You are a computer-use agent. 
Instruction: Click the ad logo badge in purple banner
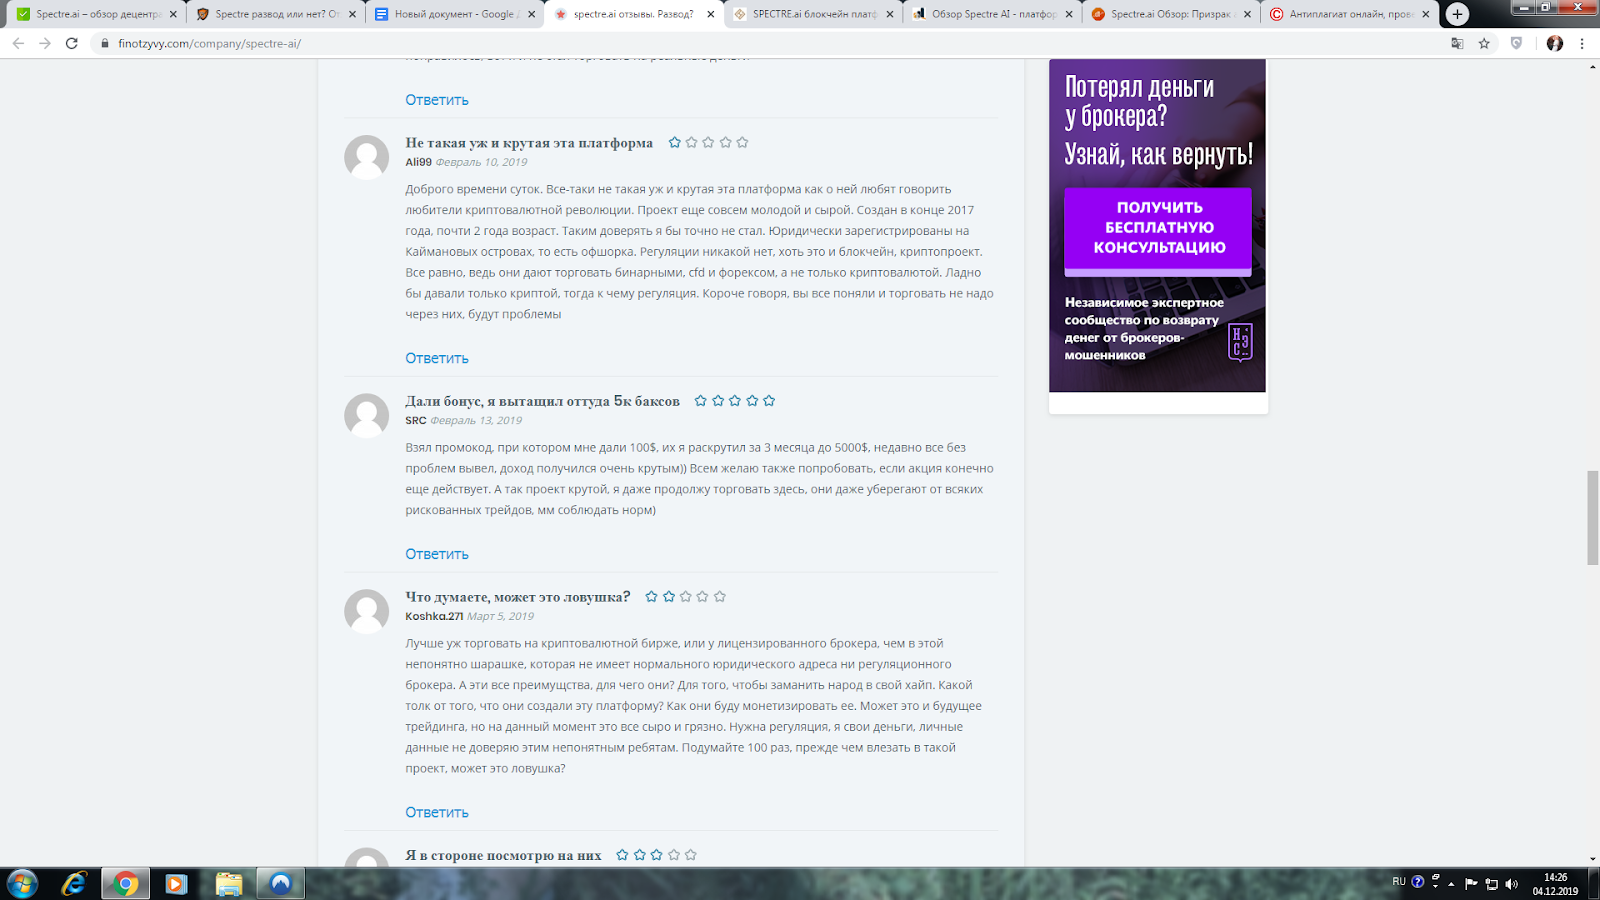(x=1240, y=342)
